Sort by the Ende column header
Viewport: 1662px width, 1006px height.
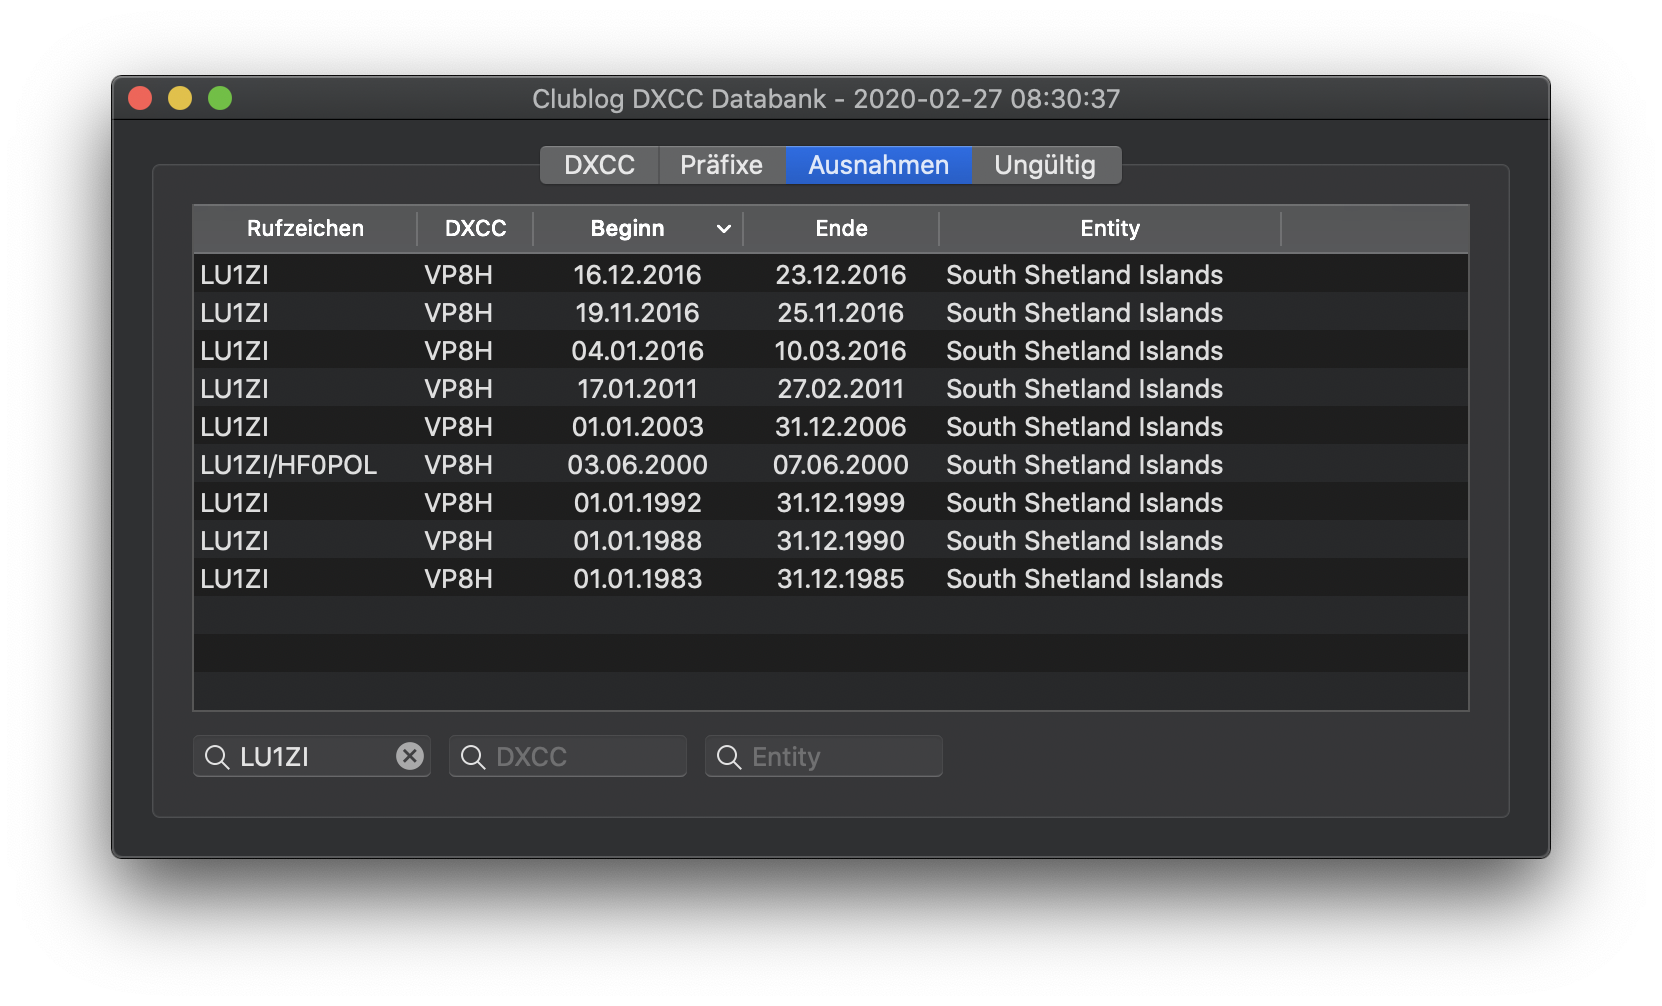[841, 229]
